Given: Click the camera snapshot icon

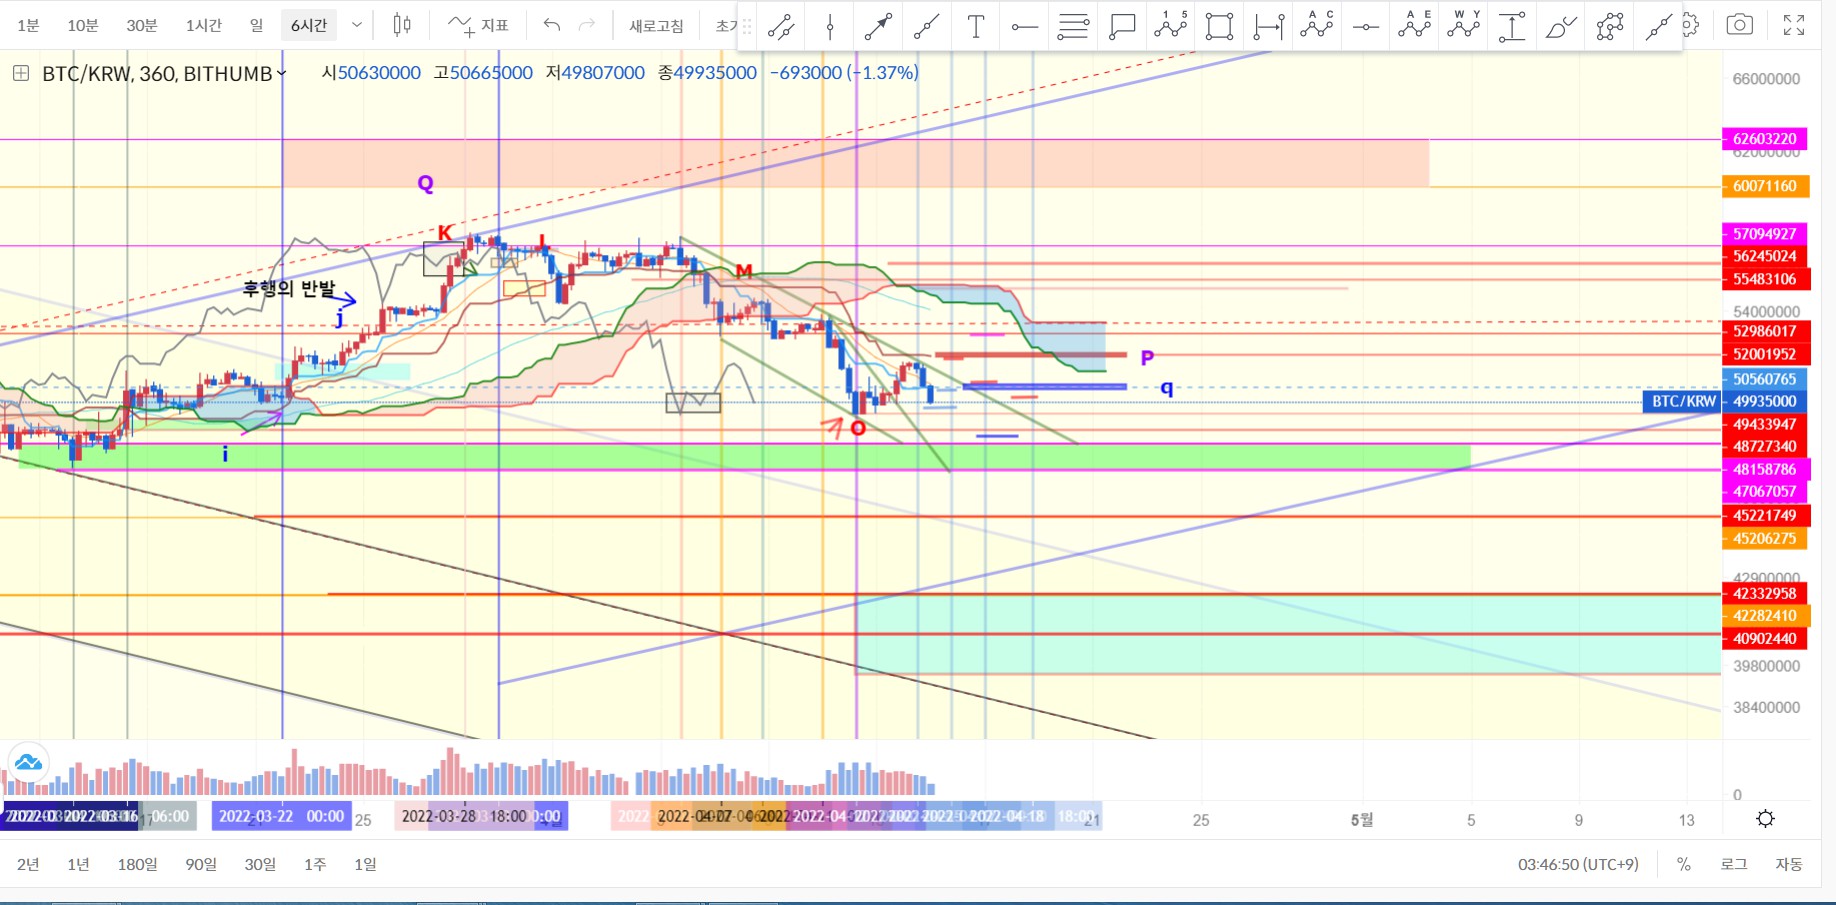Looking at the screenshot, I should [1739, 25].
